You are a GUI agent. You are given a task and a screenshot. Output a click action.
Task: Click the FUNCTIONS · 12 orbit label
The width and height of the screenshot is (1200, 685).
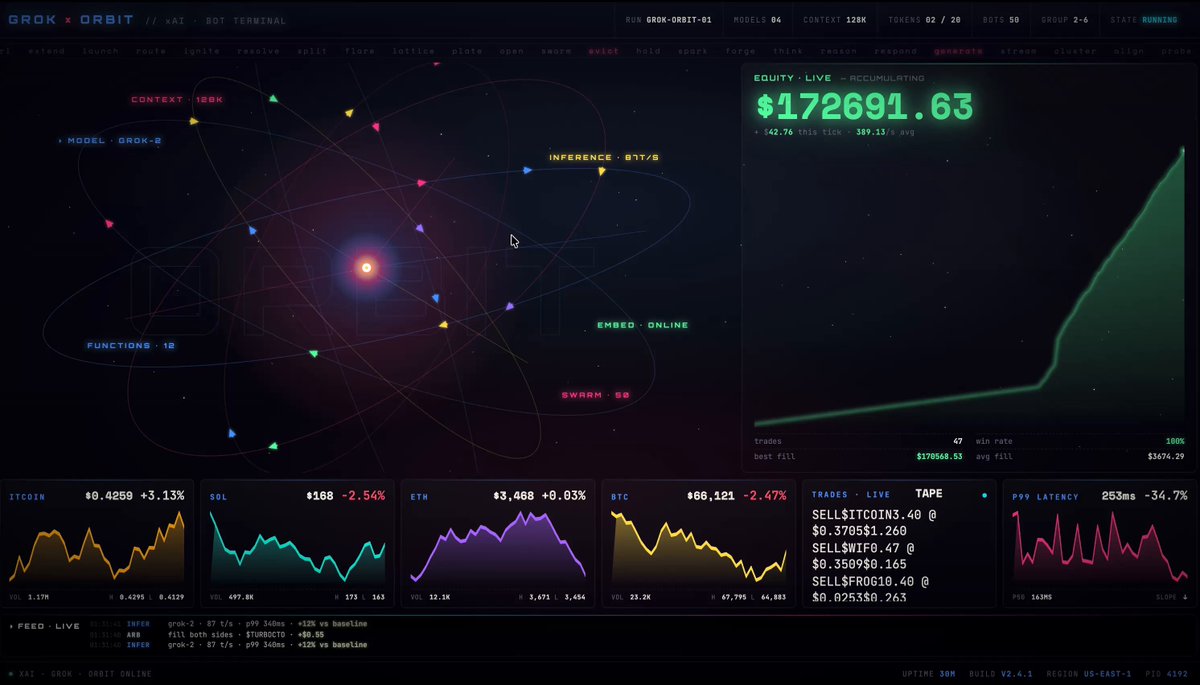click(131, 346)
